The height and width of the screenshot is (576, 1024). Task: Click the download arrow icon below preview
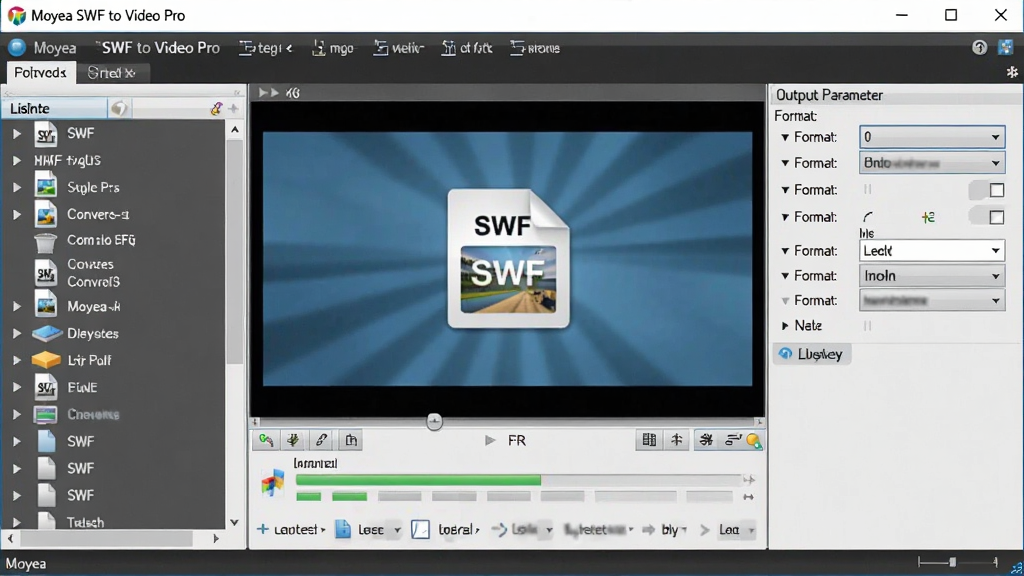point(293,440)
